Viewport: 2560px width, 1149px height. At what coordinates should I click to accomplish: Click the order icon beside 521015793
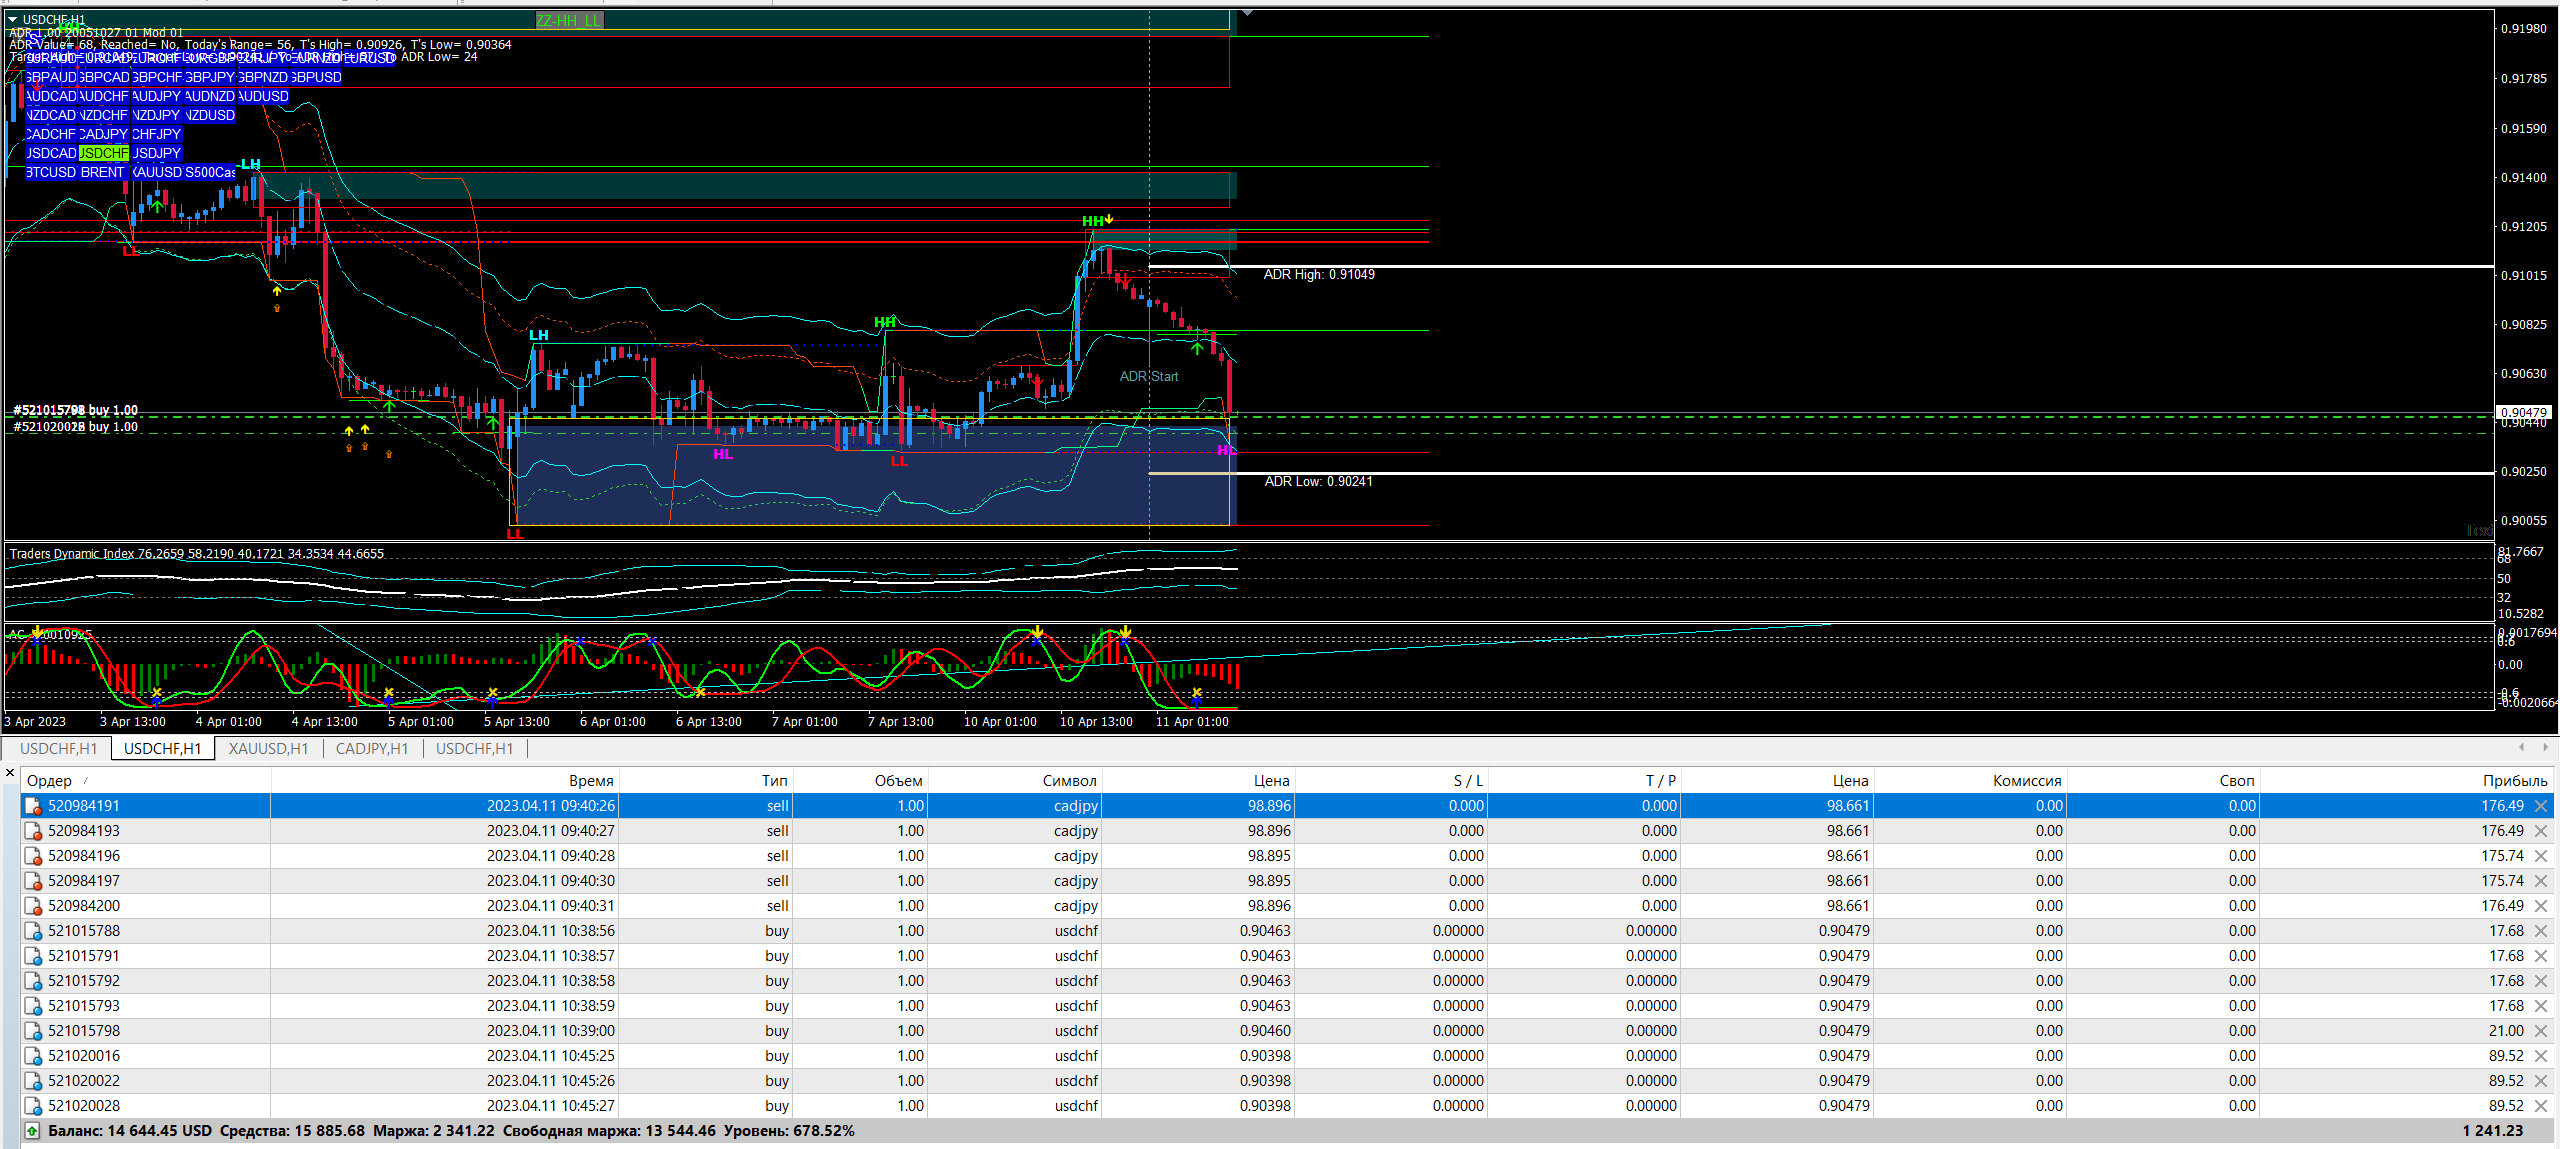pos(33,1006)
